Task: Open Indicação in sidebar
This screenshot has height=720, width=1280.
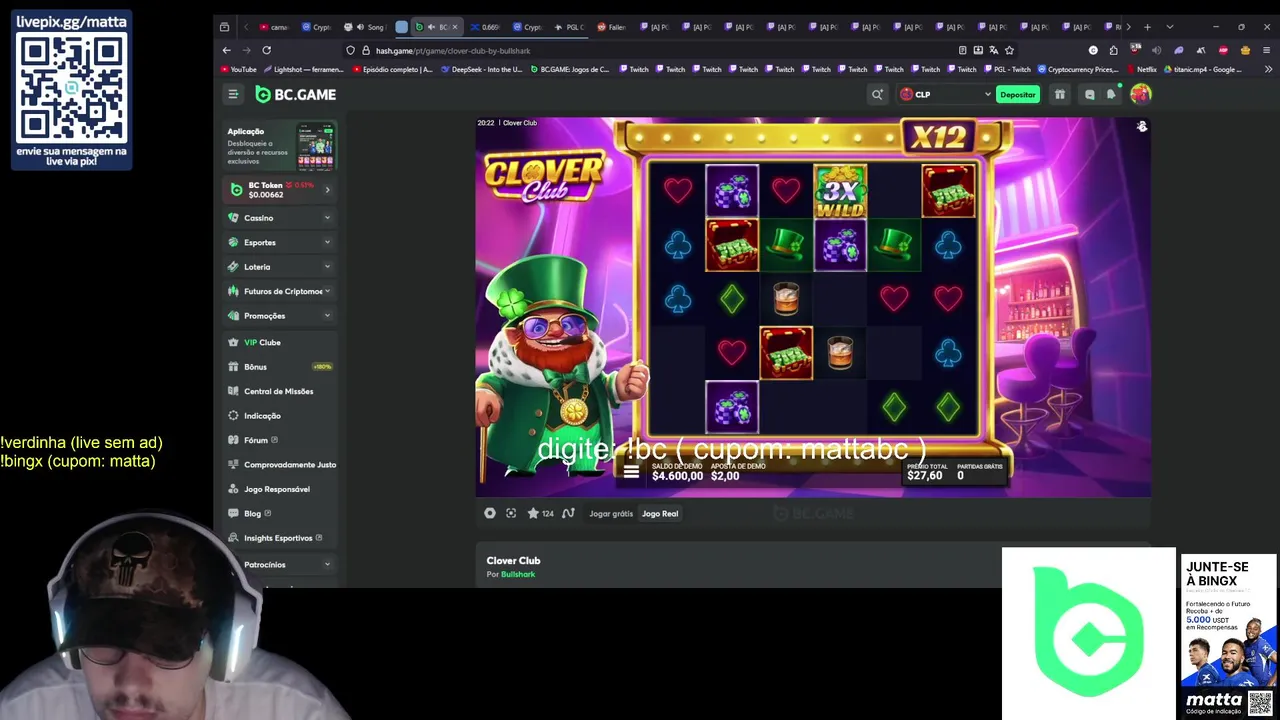Action: tap(280, 416)
